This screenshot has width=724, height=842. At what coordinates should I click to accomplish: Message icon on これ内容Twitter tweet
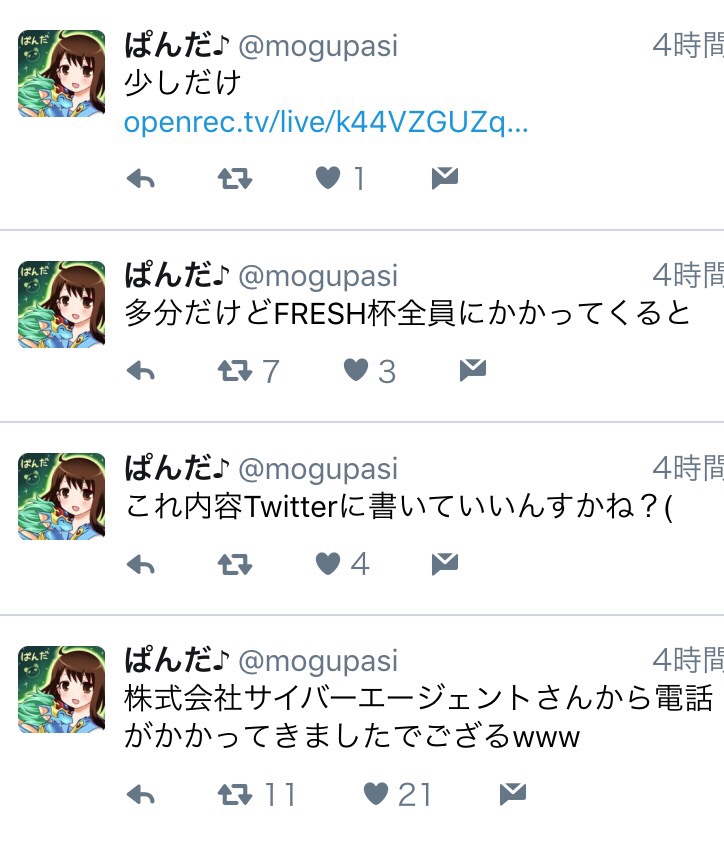[x=445, y=563]
